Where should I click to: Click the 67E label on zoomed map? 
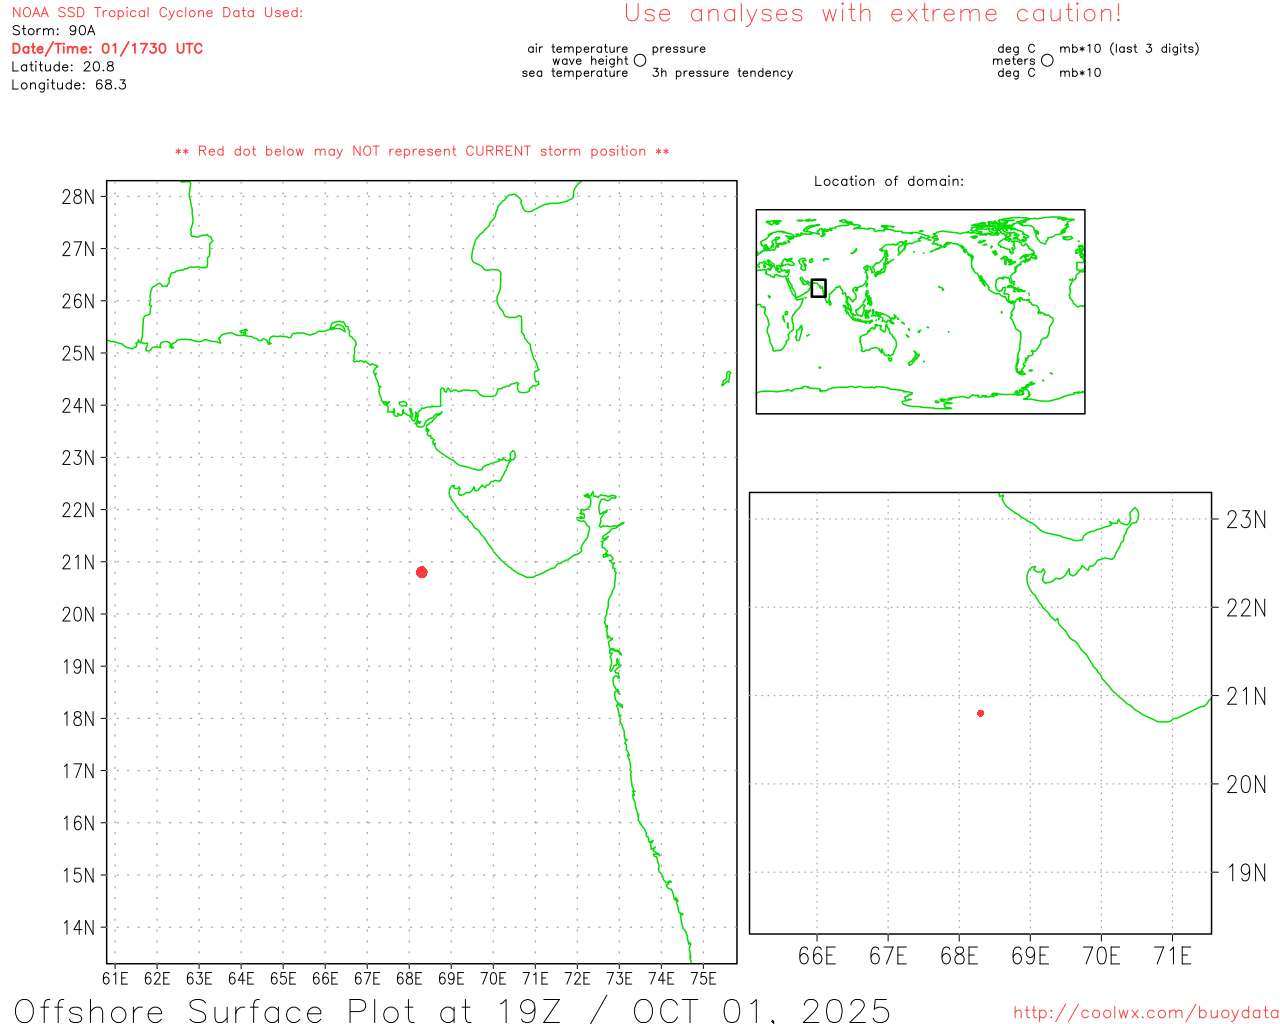(x=888, y=957)
